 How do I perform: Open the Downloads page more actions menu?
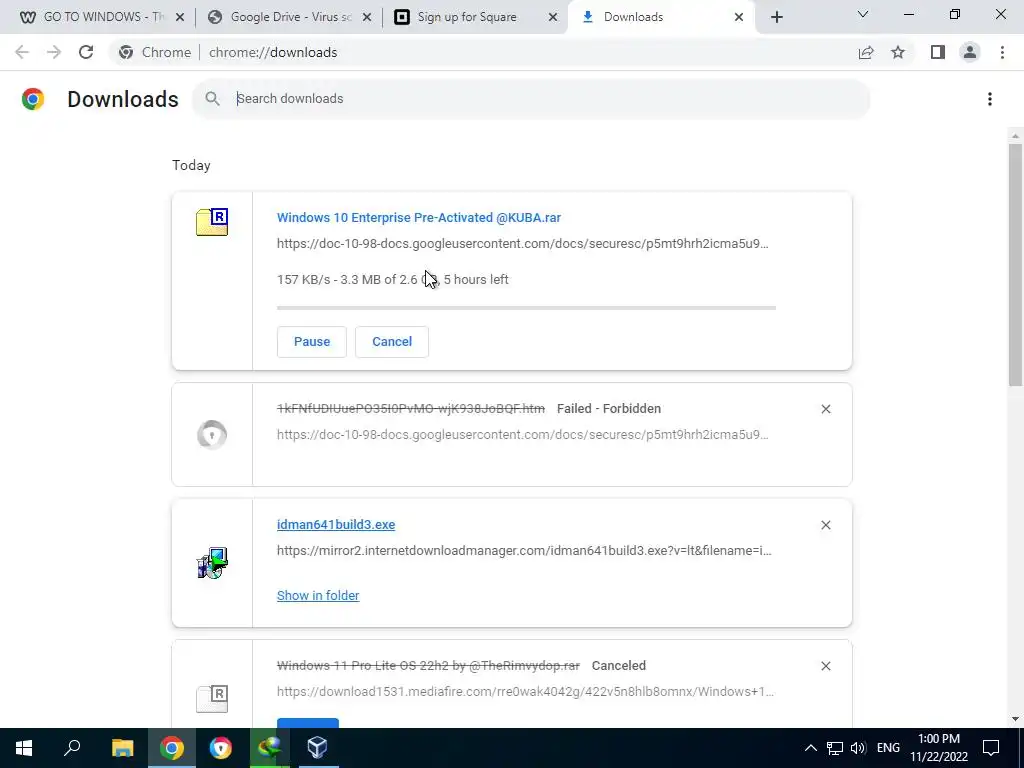[x=990, y=99]
